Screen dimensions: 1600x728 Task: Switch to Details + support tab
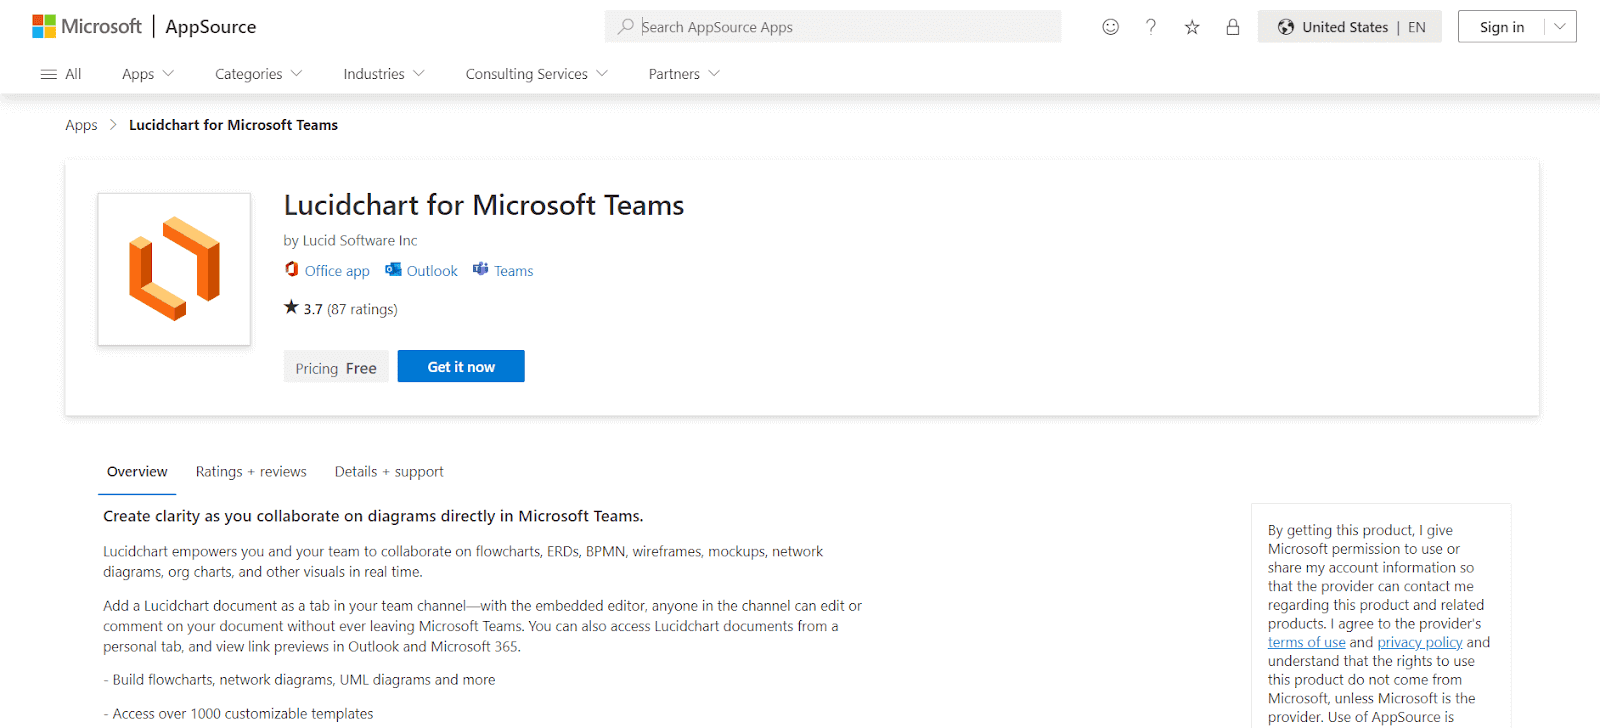point(389,472)
